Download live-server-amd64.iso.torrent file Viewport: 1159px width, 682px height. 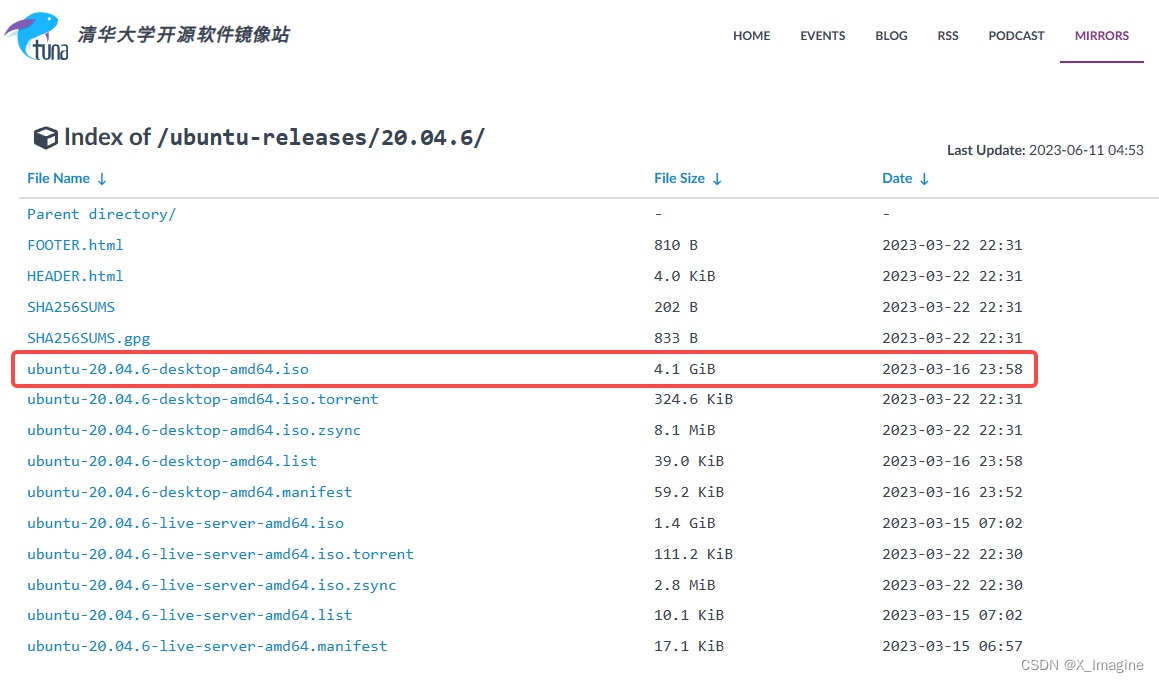pos(220,554)
